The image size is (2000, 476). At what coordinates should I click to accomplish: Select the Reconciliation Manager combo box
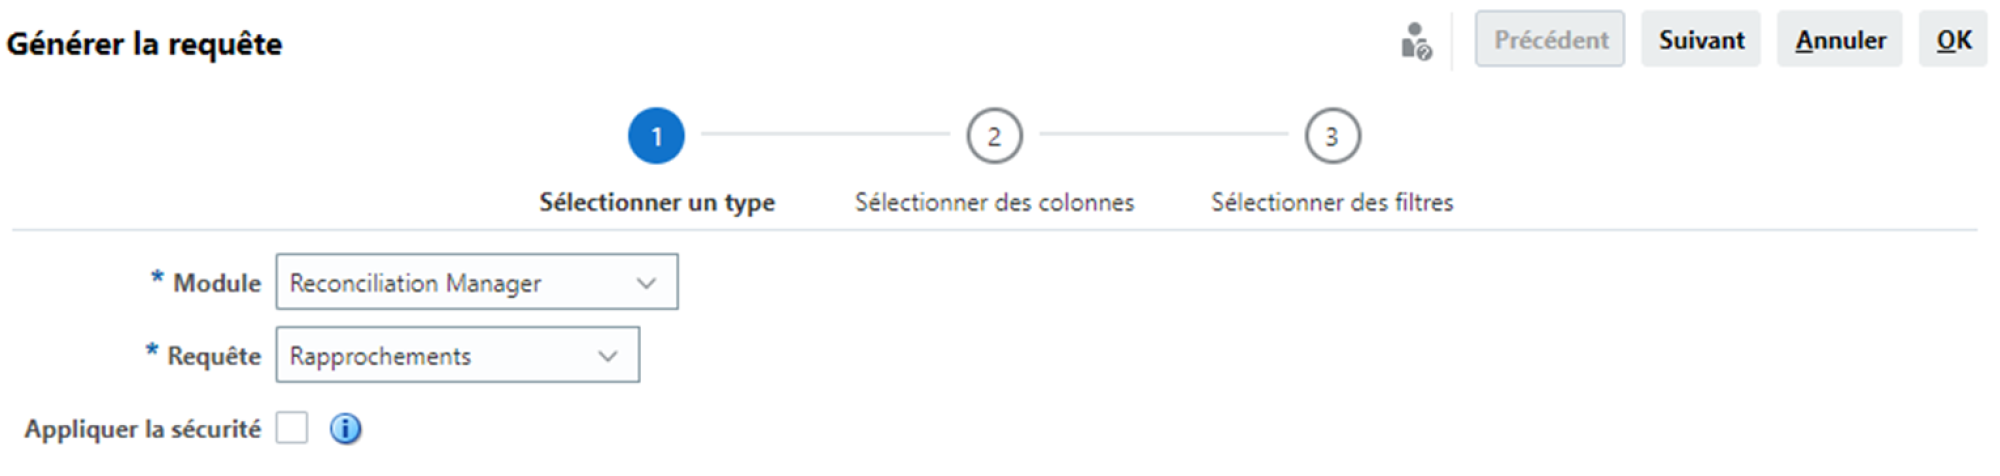point(477,282)
